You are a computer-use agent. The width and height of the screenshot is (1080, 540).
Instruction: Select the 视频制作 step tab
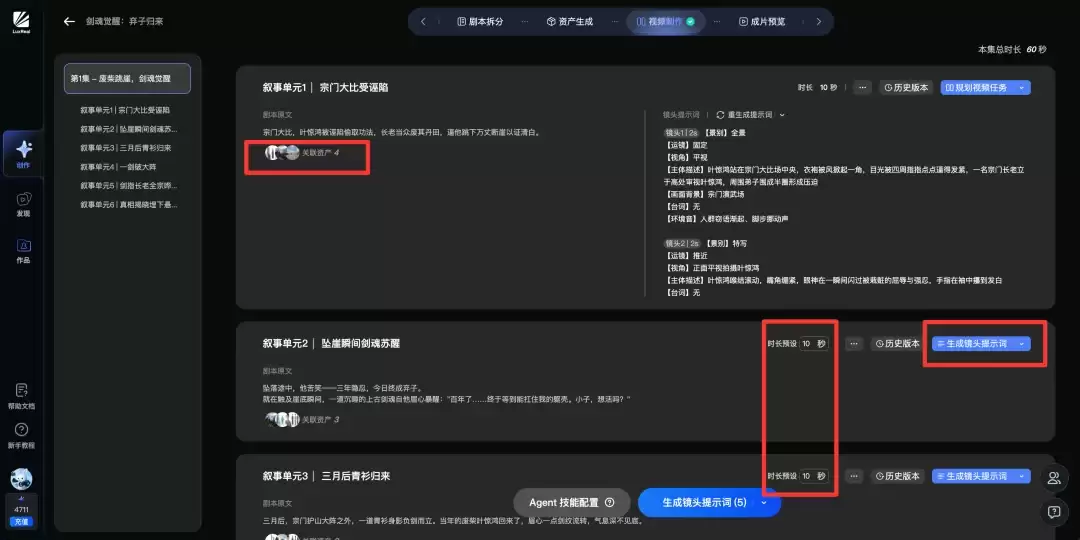pyautogui.click(x=666, y=21)
